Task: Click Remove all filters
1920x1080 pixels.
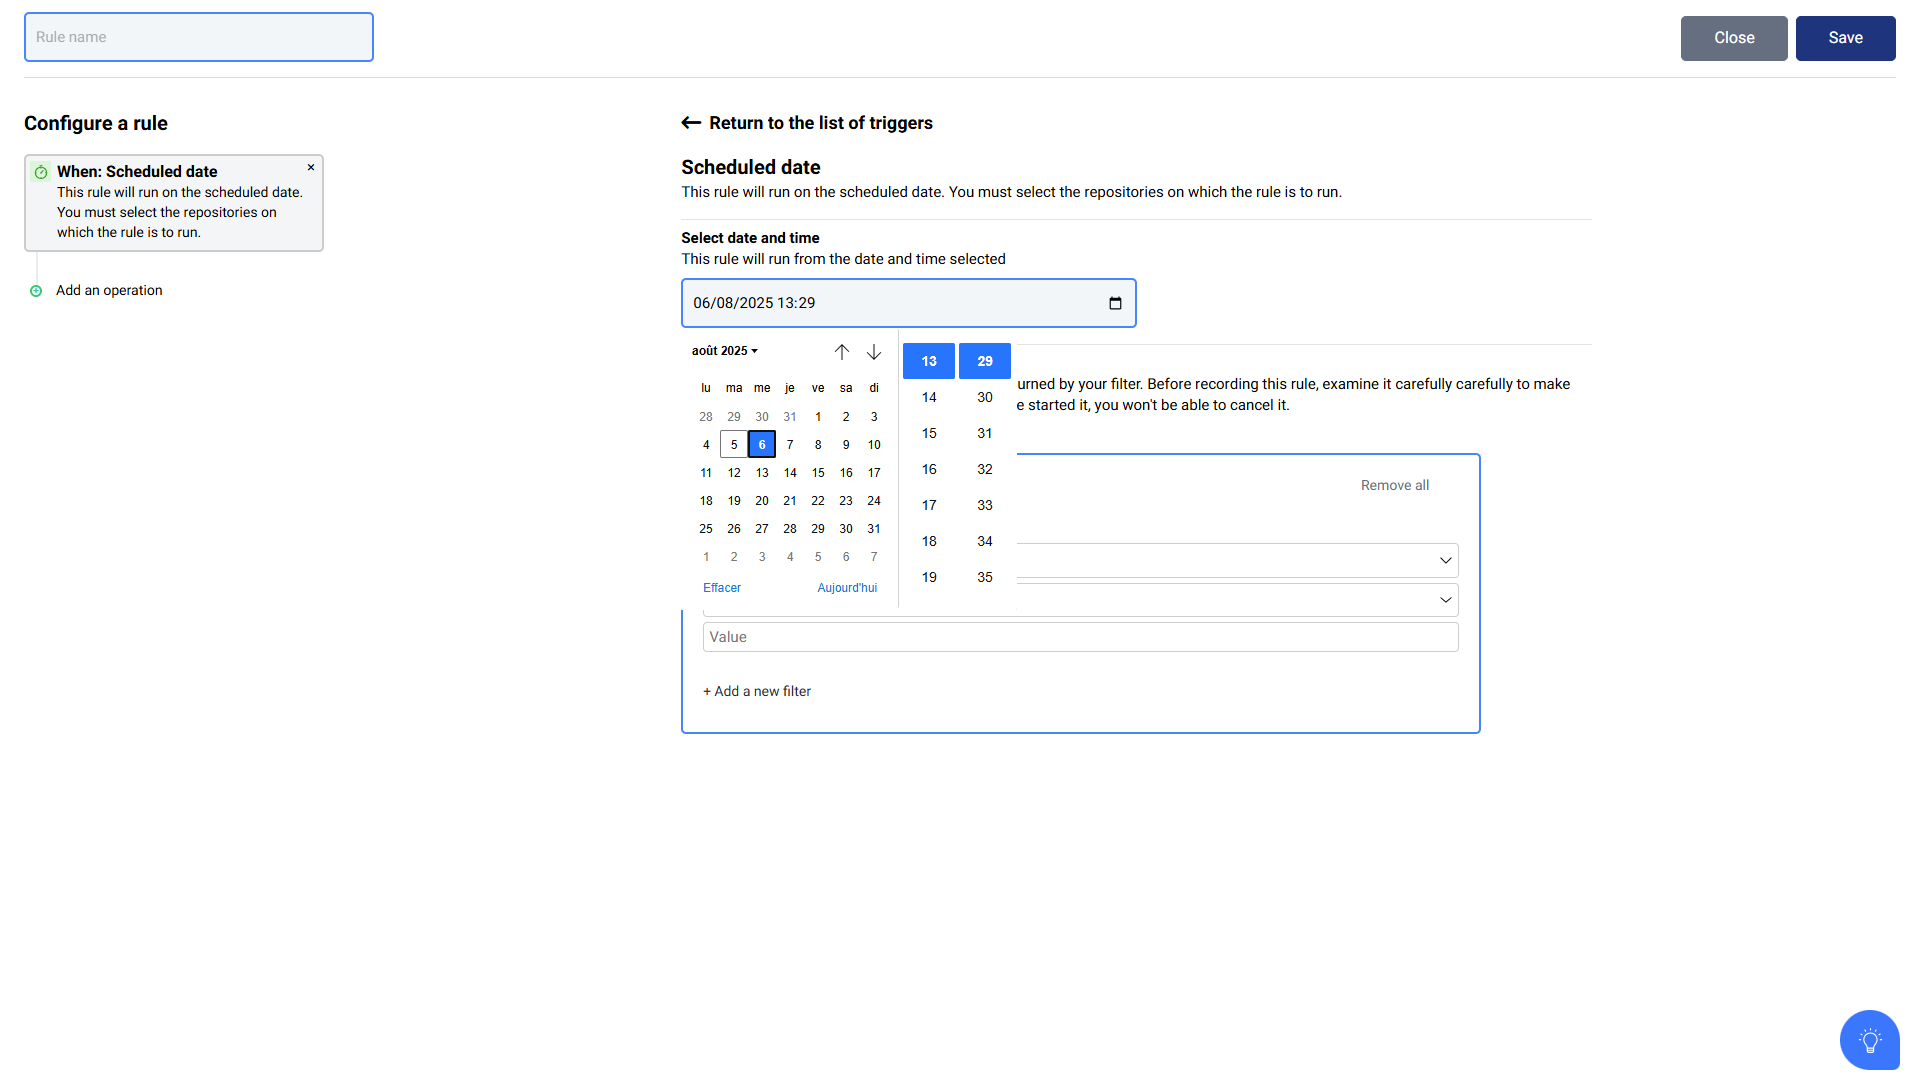Action: coord(1394,485)
